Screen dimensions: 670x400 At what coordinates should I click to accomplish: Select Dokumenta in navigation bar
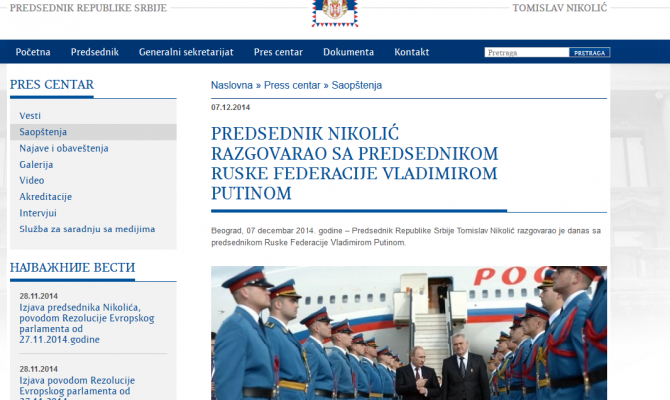tap(348, 52)
